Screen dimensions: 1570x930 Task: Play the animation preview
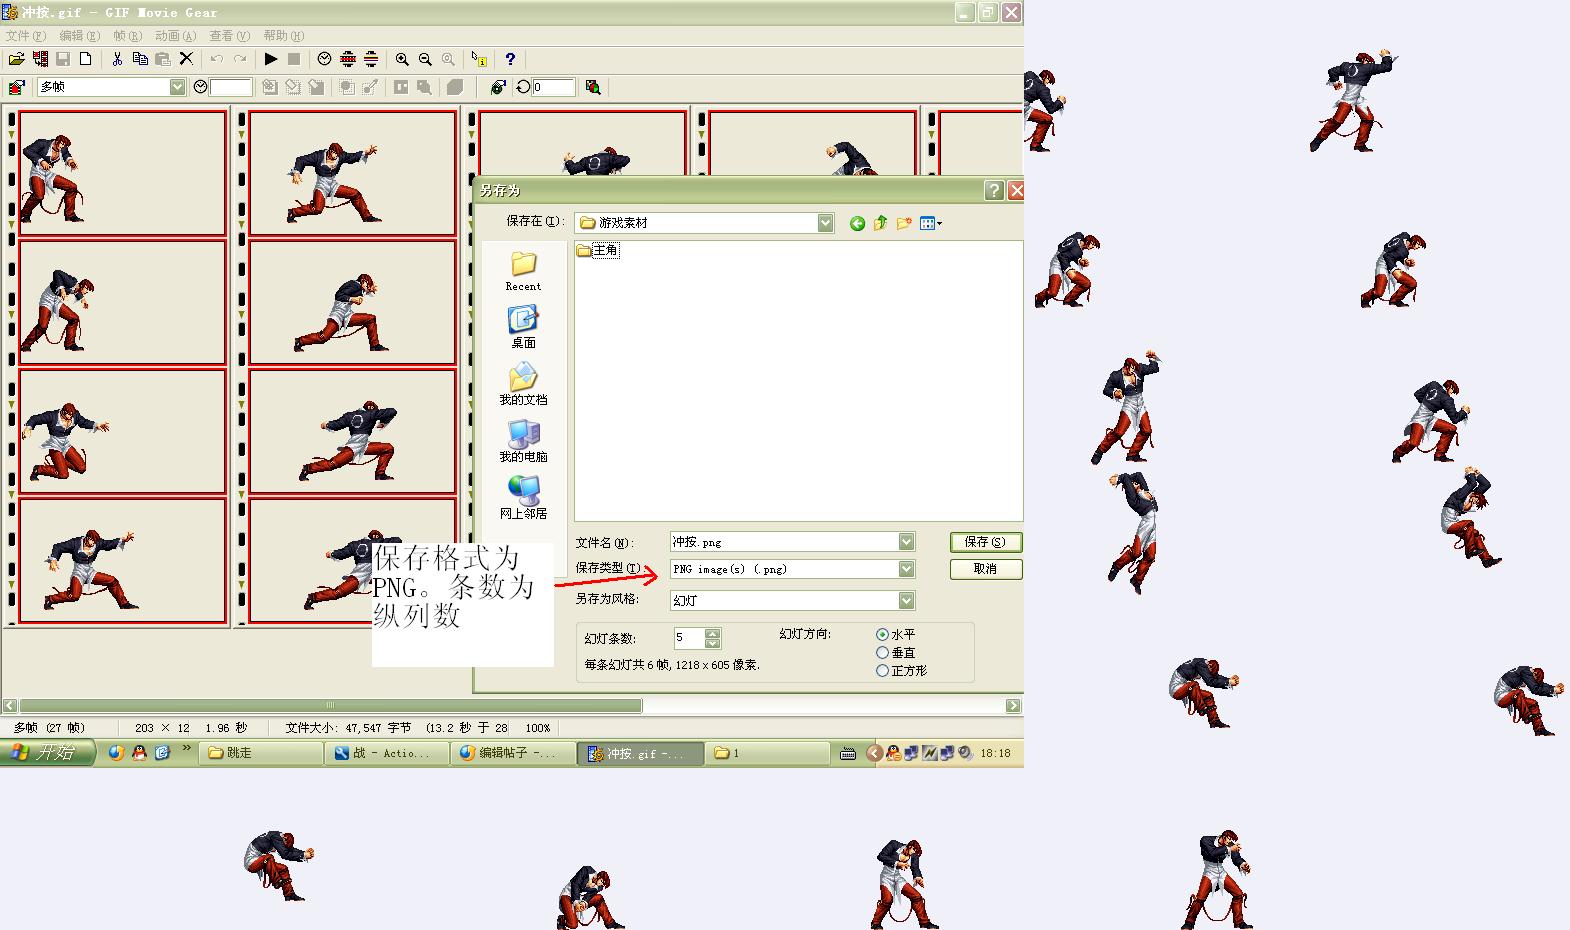tap(270, 60)
